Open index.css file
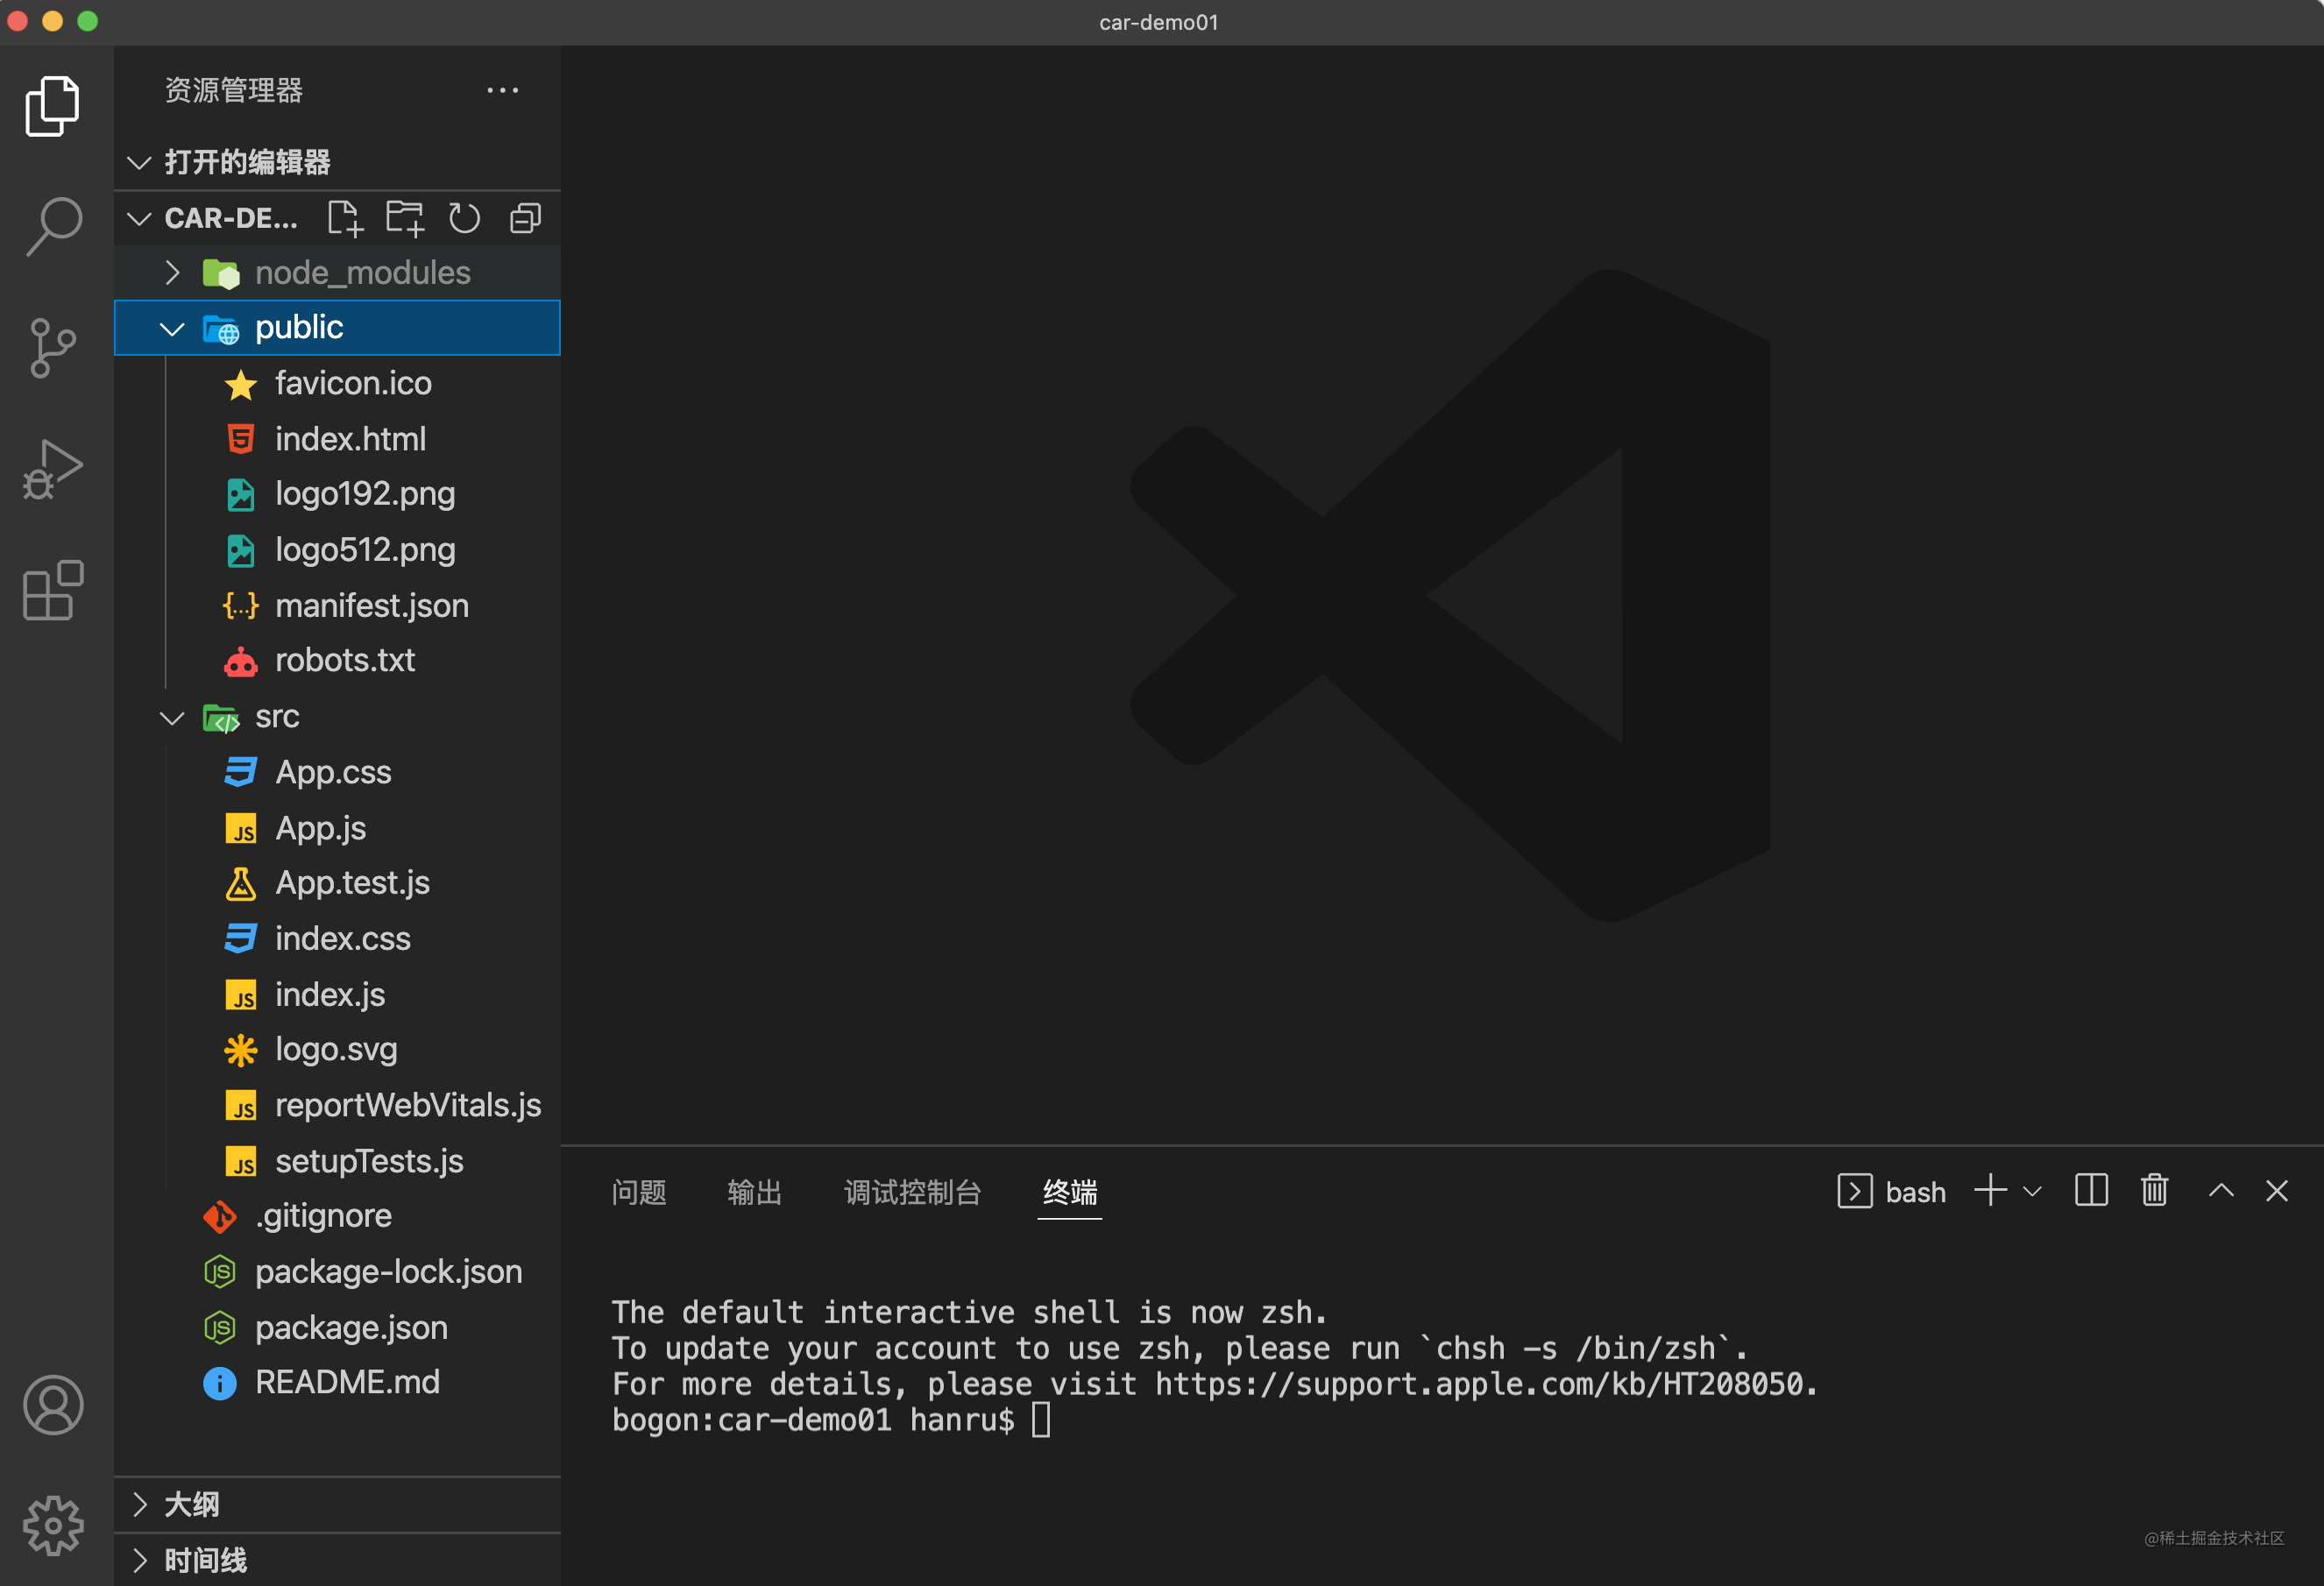Viewport: 2324px width, 1586px height. coord(337,939)
